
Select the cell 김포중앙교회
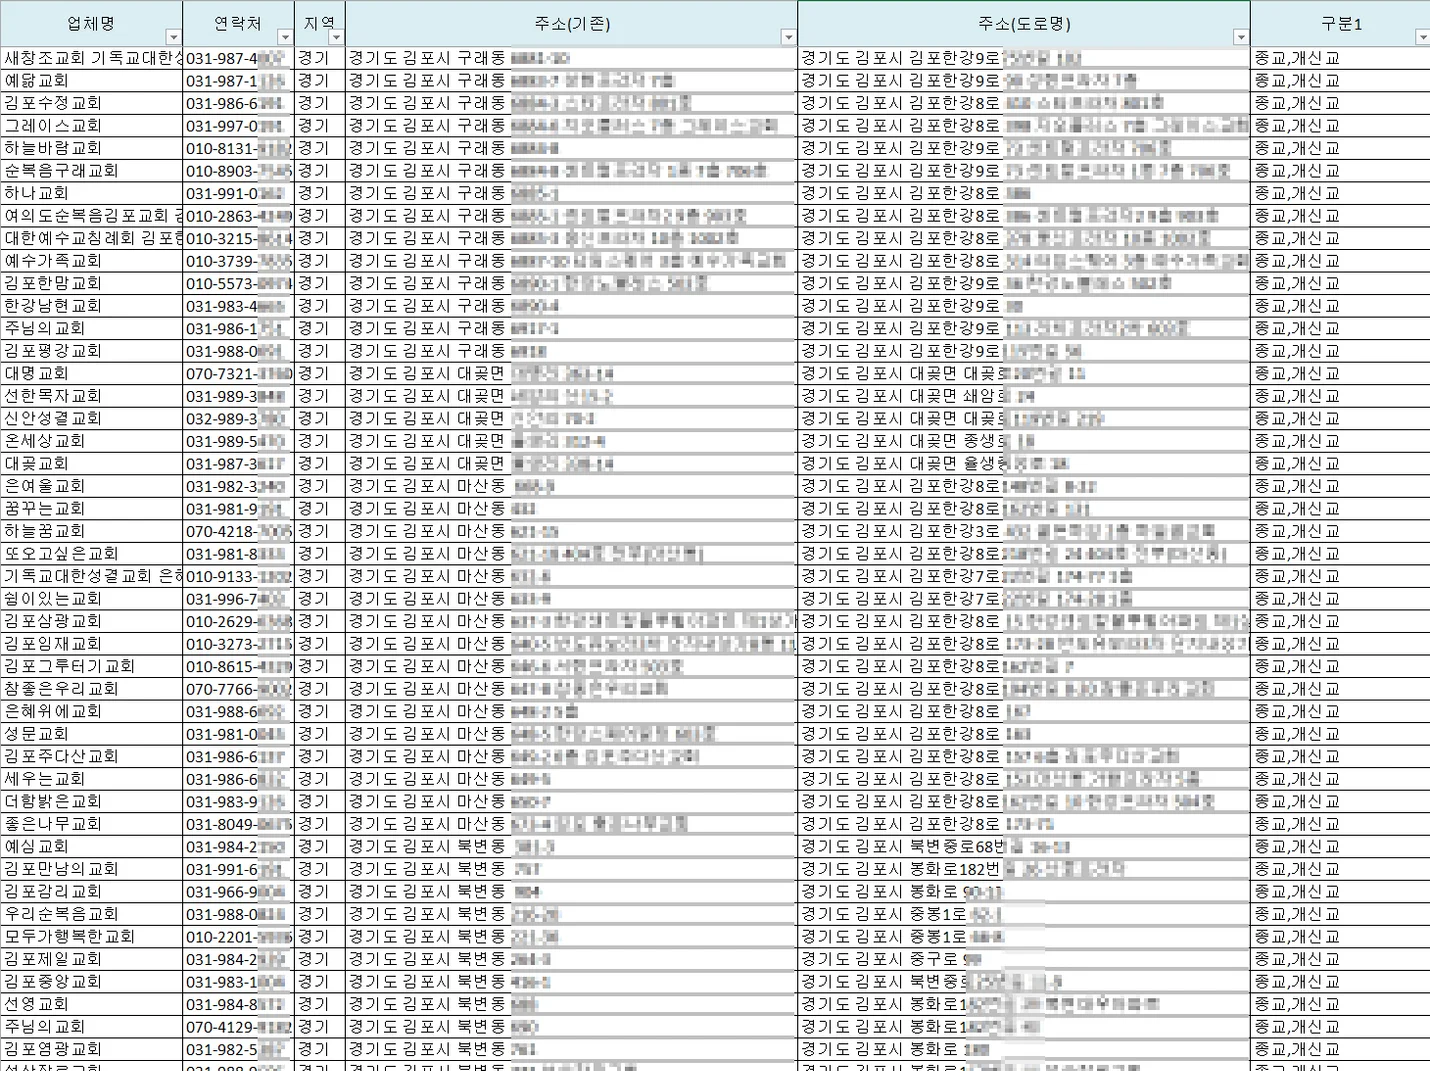[x=92, y=981]
